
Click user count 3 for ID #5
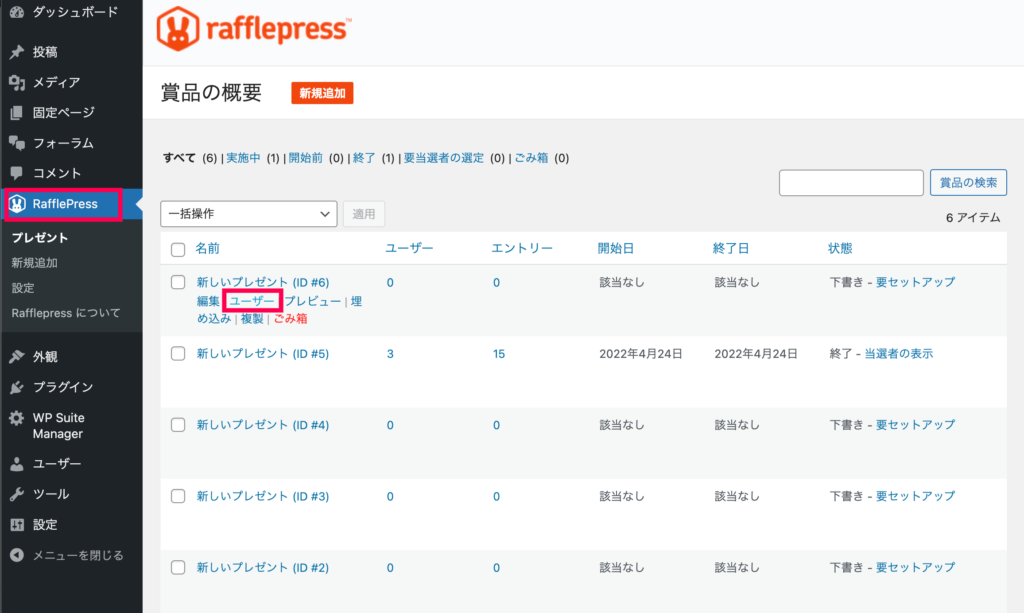click(390, 354)
